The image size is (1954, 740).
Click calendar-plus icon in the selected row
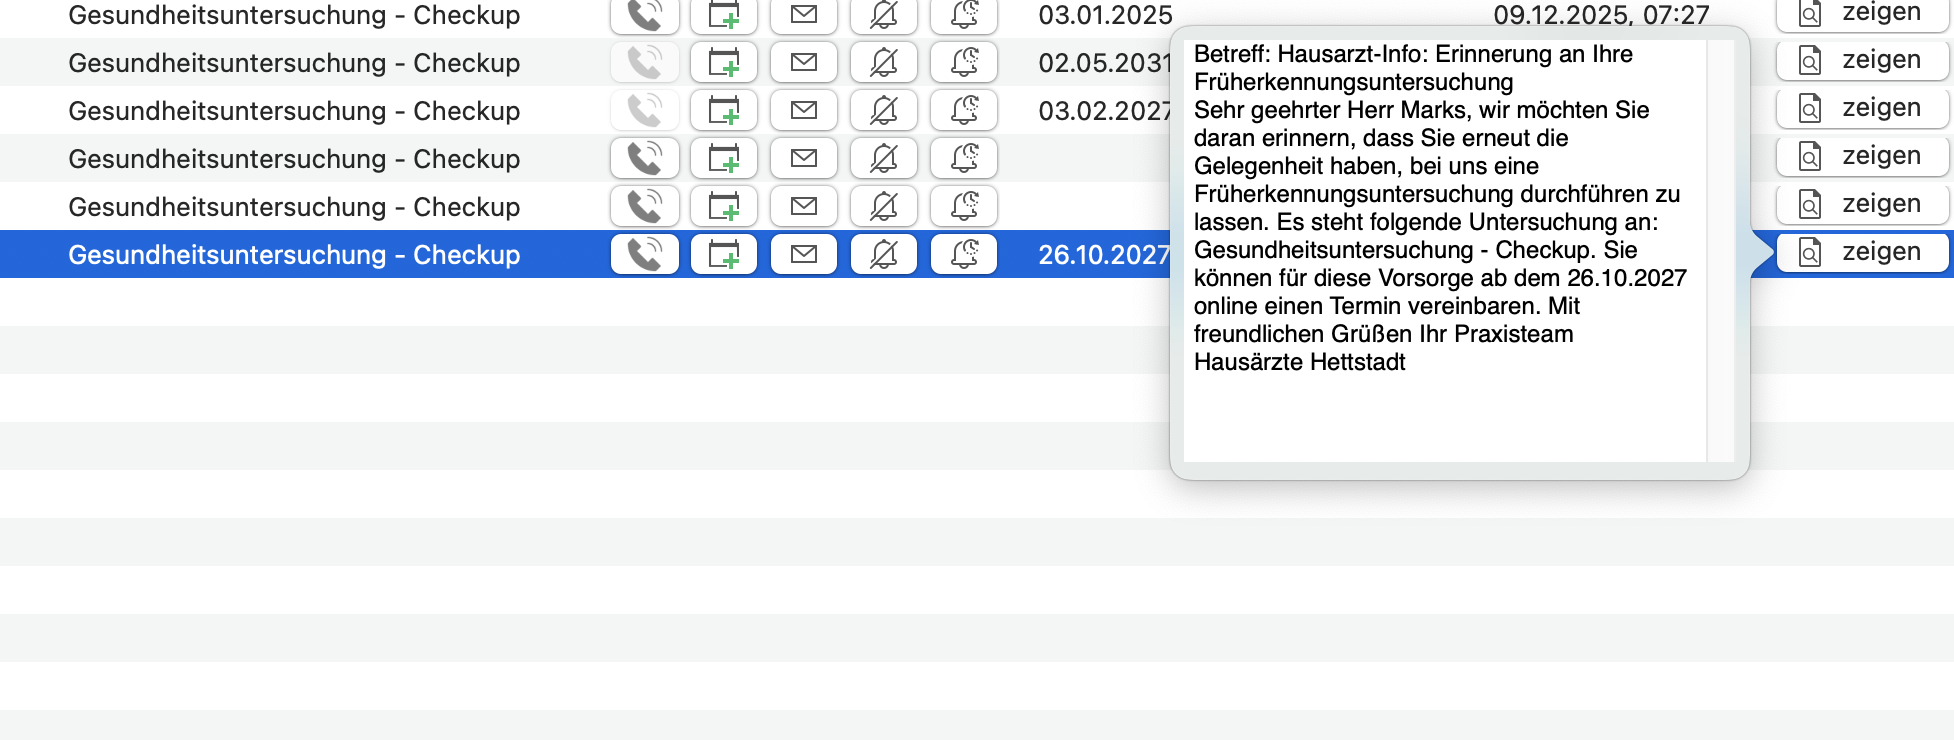tap(724, 254)
